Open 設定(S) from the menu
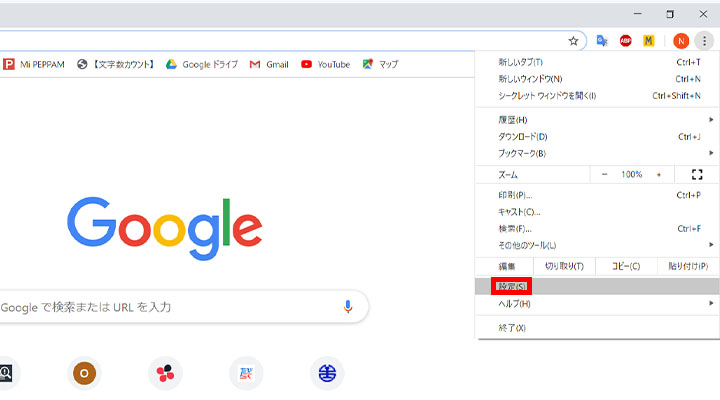The image size is (720, 400). (597, 287)
